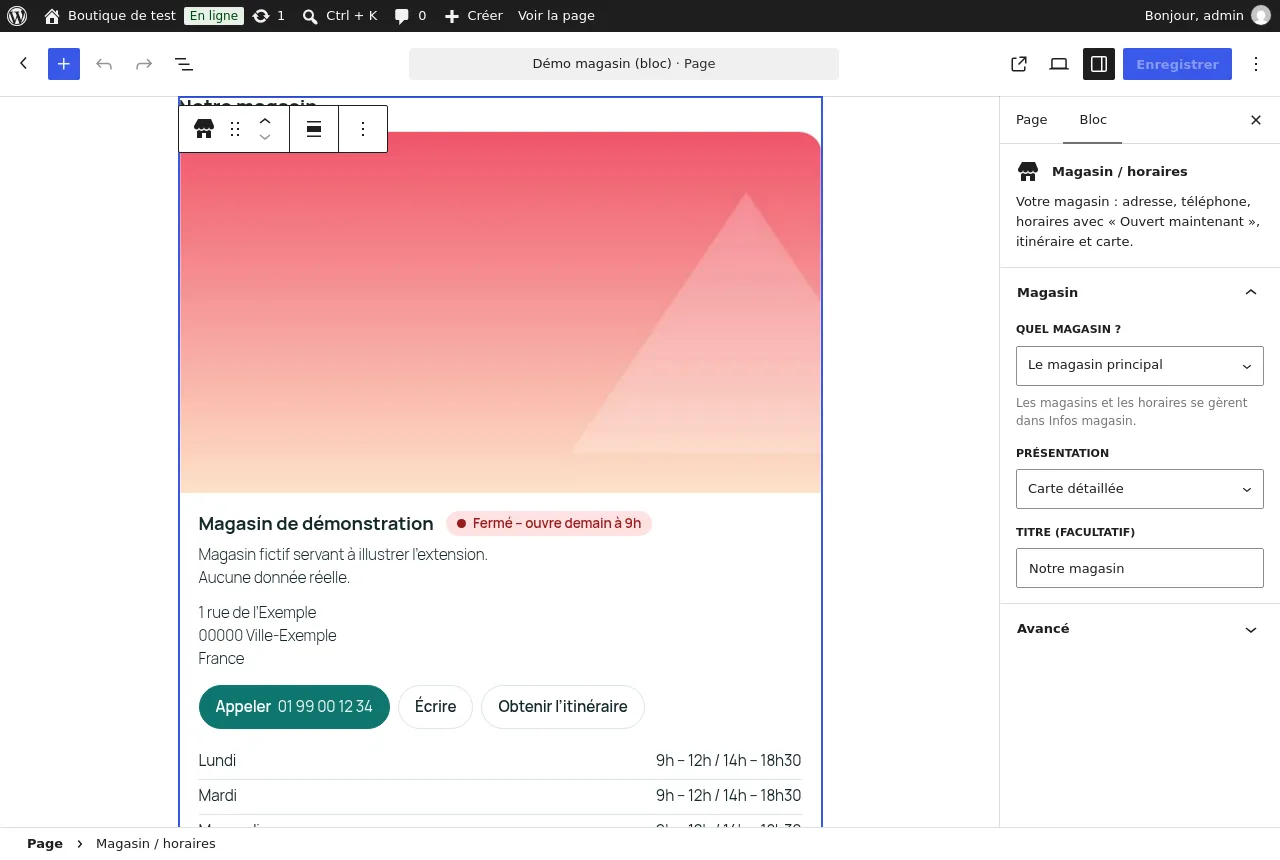Screen dimensions: 1280x860
Task: Click the Appeler 01 99 00 12 34 button
Action: click(x=294, y=707)
